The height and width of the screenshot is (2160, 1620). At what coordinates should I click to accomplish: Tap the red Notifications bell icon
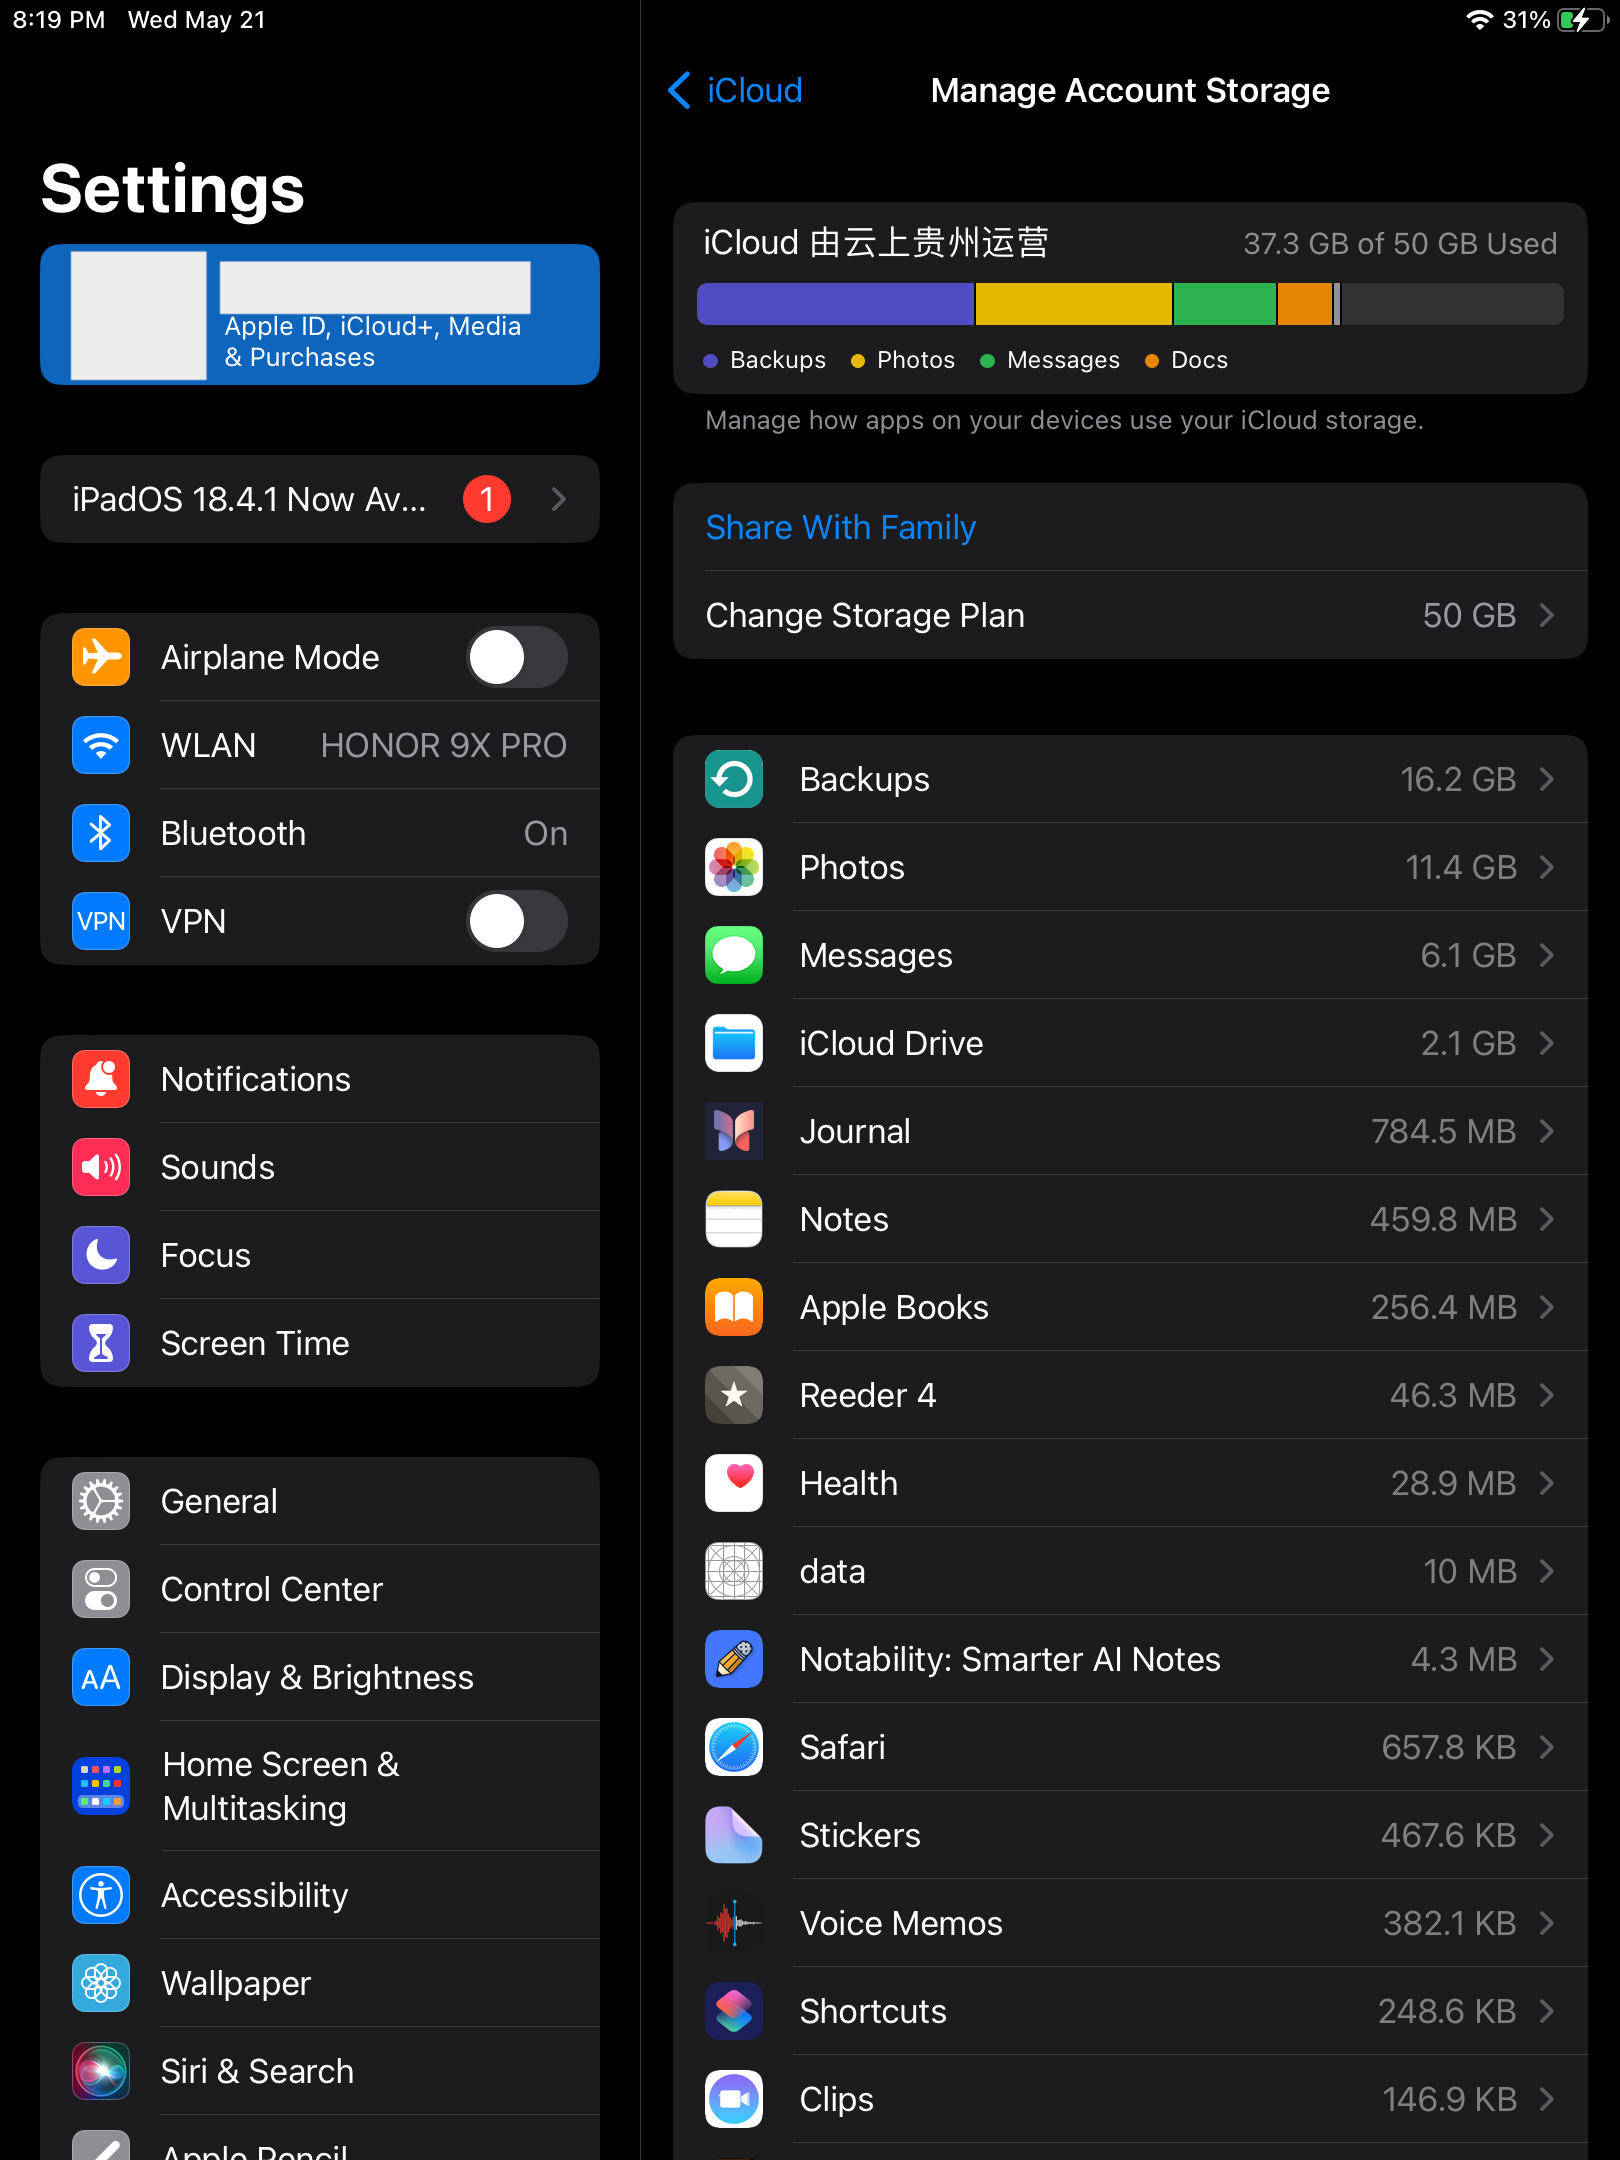coord(101,1079)
